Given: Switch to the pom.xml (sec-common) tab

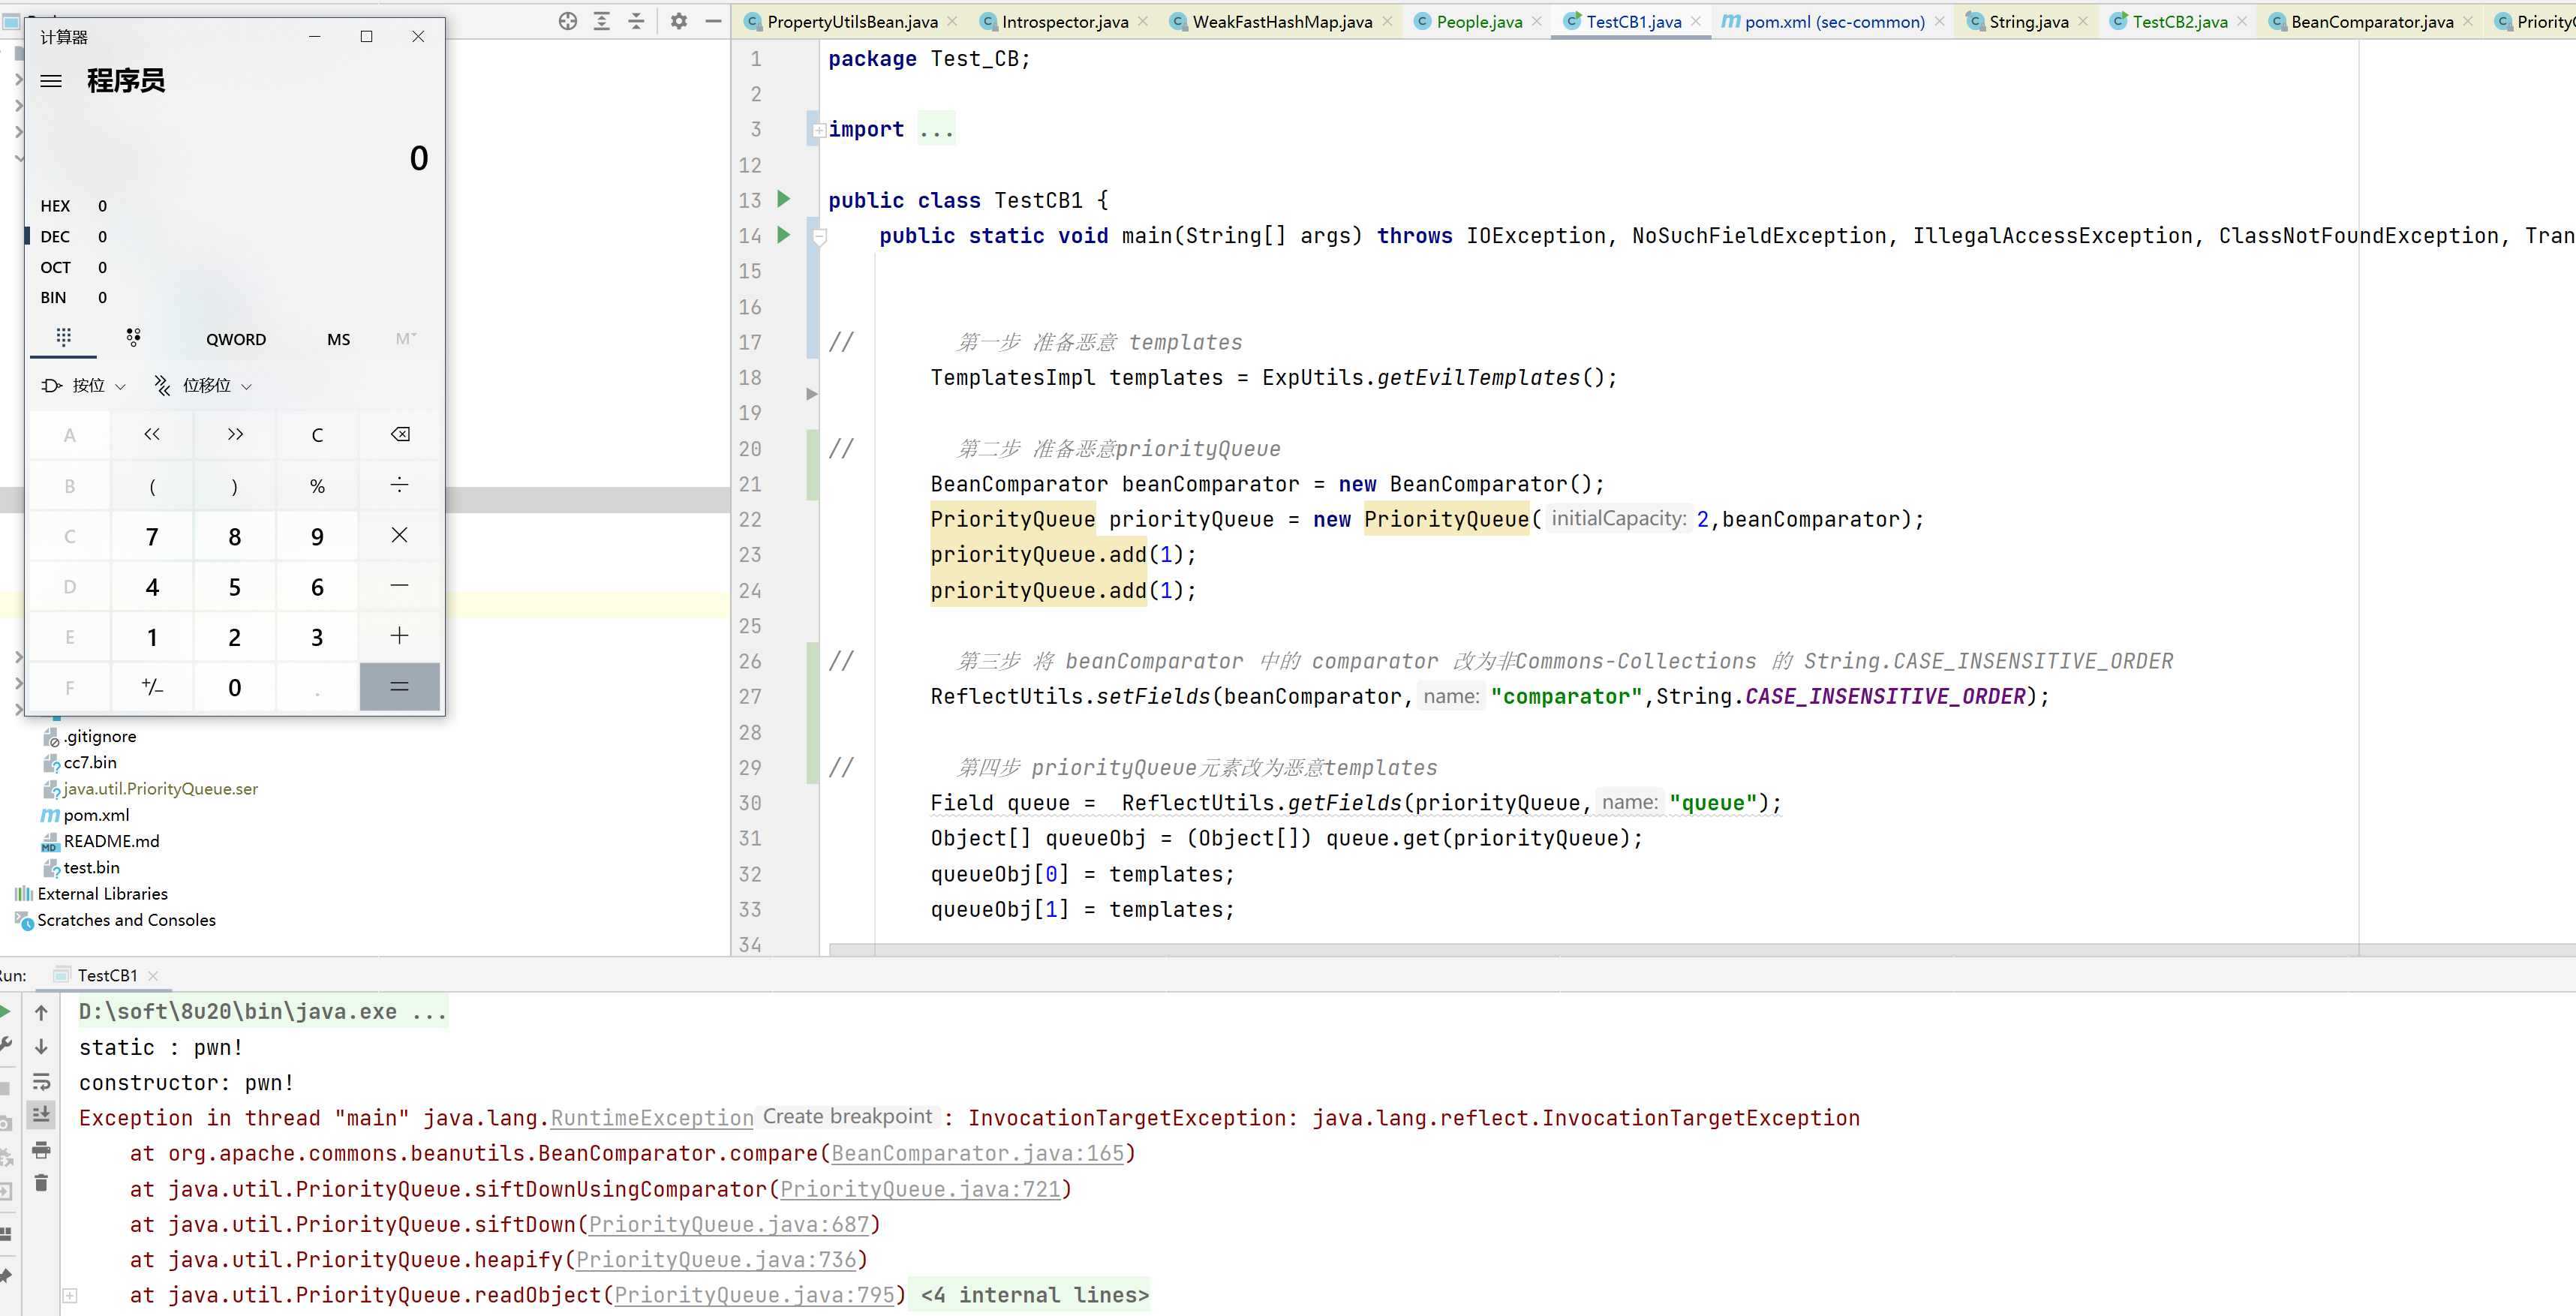Looking at the screenshot, I should click(1834, 22).
